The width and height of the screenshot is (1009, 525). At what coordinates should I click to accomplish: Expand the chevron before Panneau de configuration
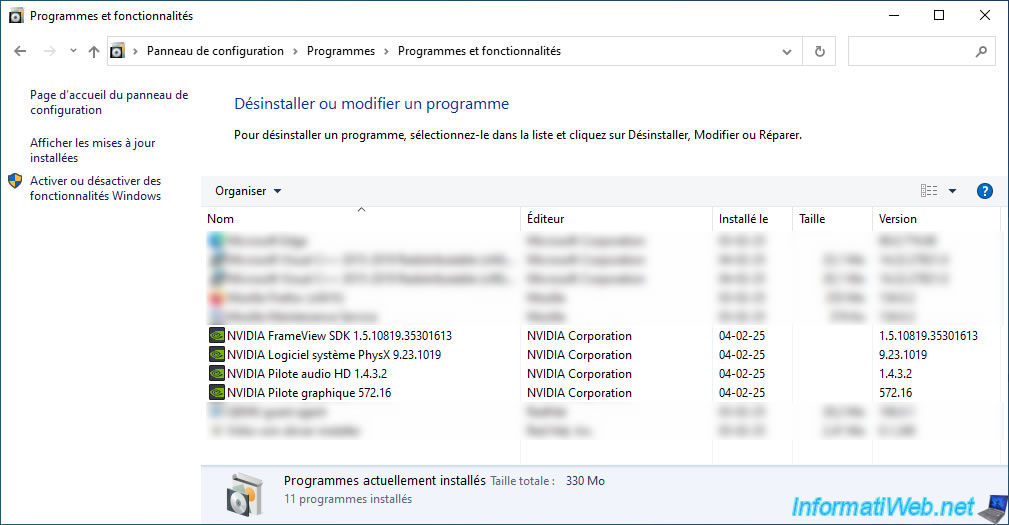coord(135,51)
